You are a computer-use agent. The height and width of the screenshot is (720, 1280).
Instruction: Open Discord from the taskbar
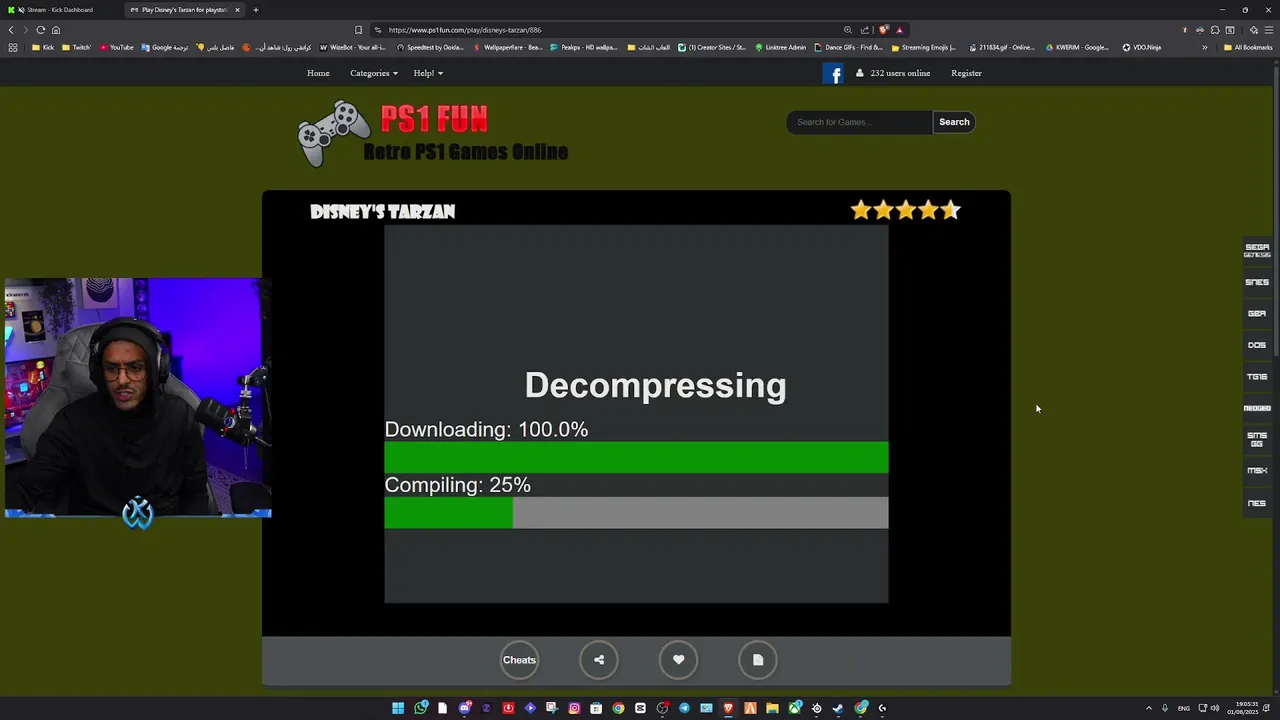(x=465, y=708)
